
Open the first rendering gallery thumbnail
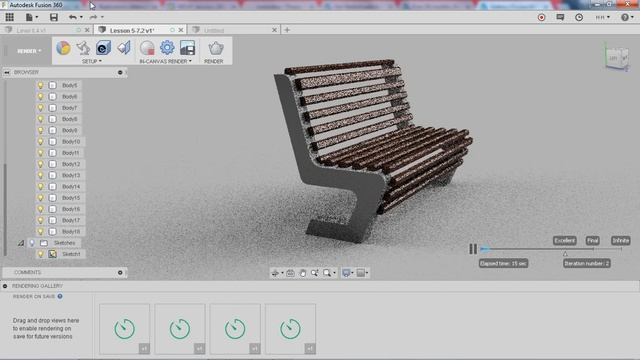pos(124,329)
